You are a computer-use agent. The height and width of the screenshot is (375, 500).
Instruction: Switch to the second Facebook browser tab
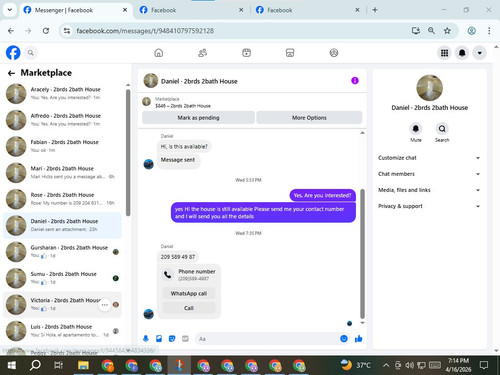point(191,10)
